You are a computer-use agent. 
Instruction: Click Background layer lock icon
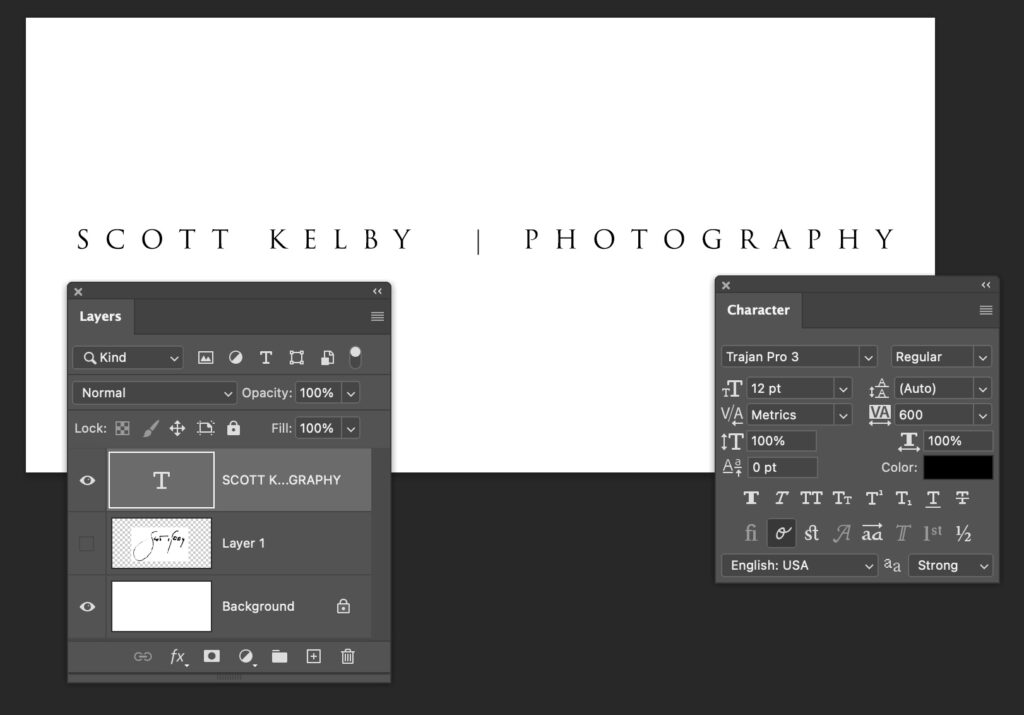344,607
